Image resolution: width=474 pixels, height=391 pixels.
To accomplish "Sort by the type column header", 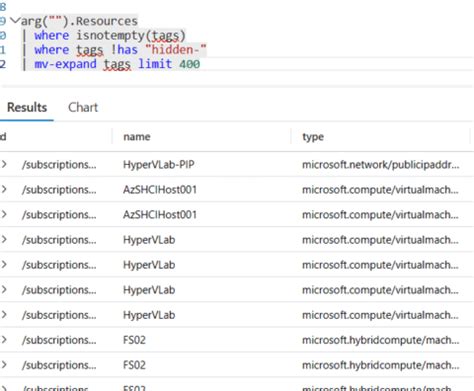I will (313, 137).
